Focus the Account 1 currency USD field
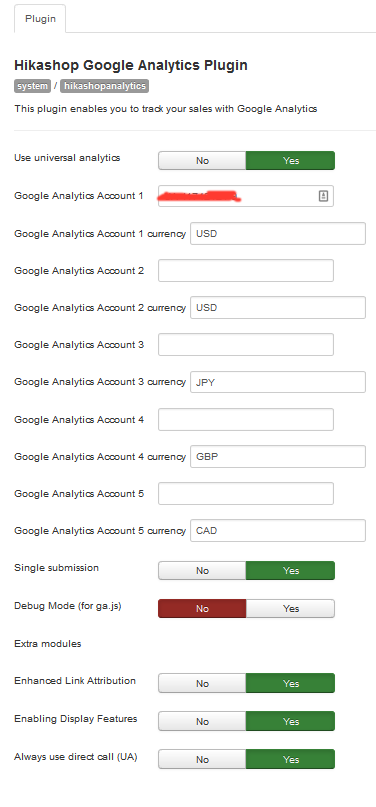 (278, 234)
